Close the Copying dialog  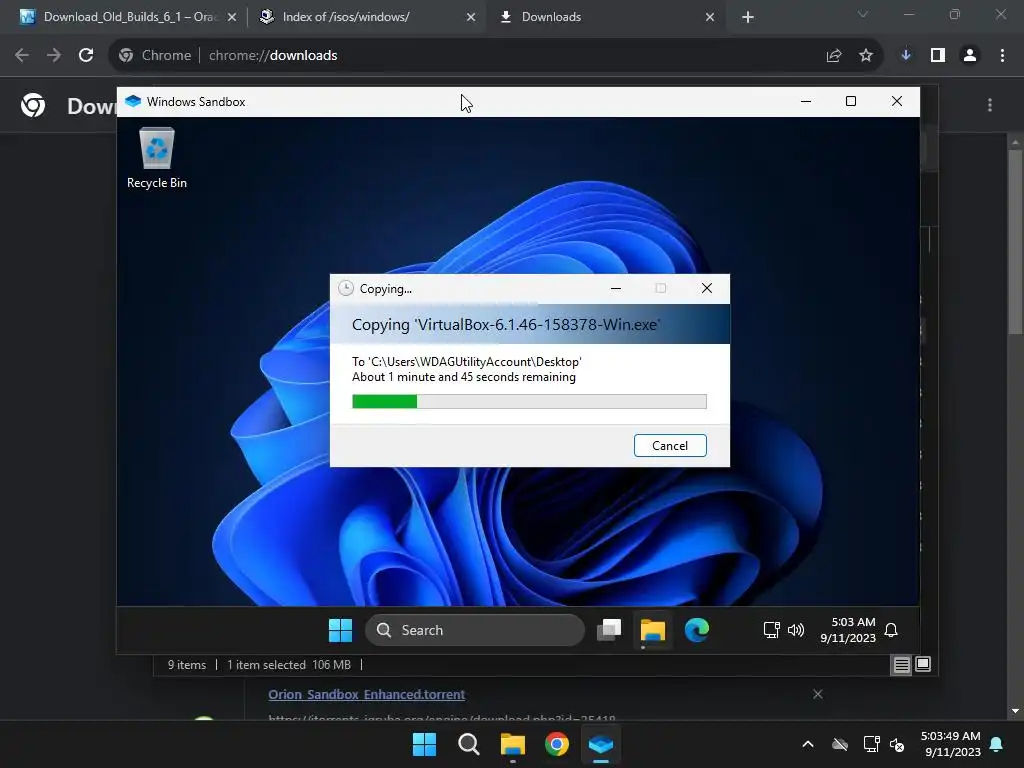point(707,288)
